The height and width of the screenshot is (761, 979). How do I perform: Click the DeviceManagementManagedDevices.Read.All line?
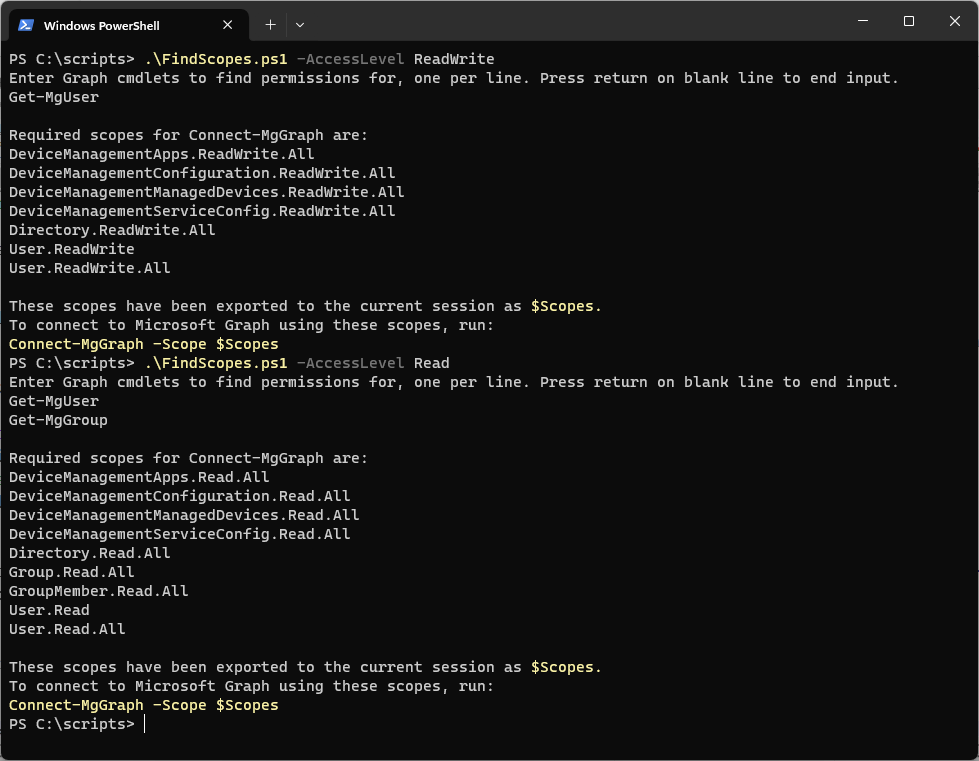[184, 515]
